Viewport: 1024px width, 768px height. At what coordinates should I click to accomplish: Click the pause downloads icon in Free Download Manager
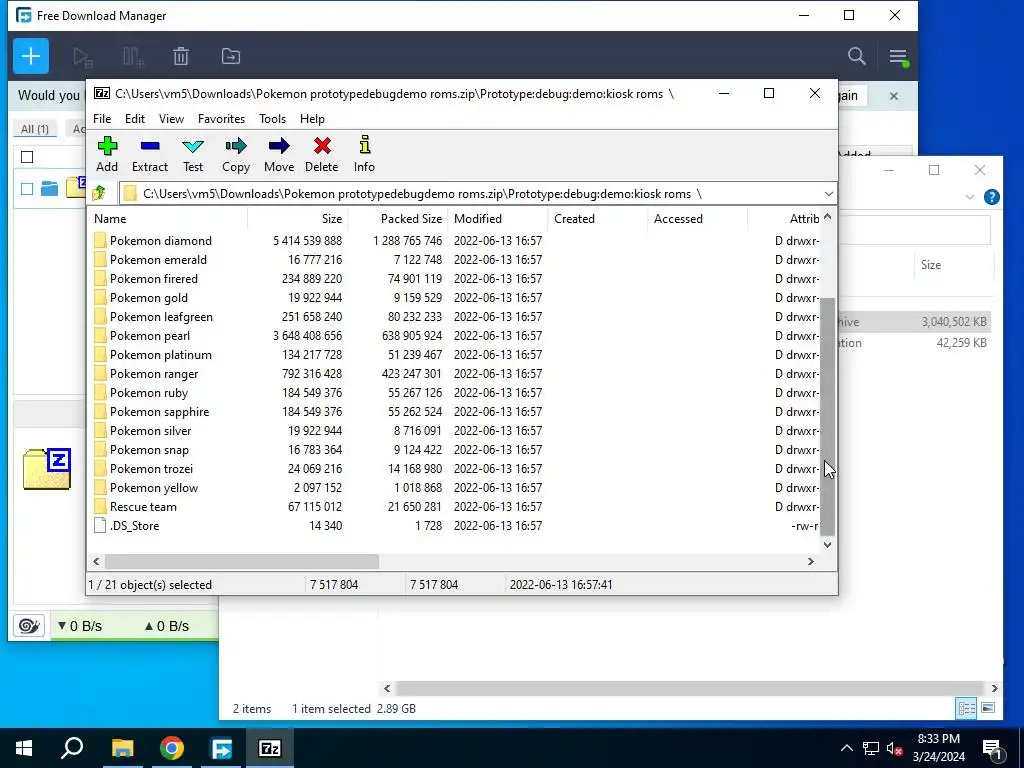(x=133, y=57)
